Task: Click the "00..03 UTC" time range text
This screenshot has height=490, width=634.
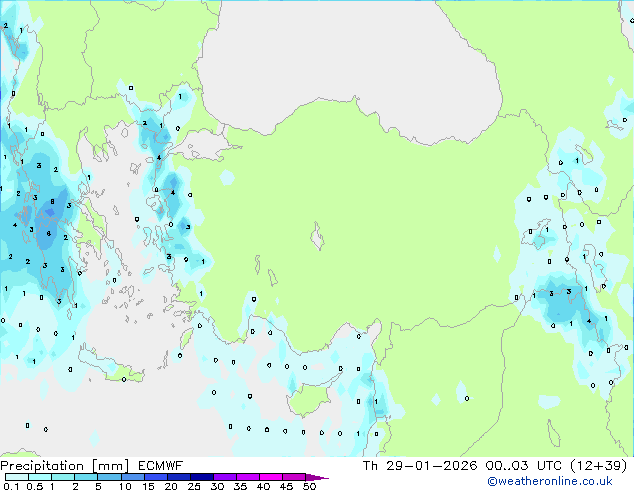Action: pos(524,466)
